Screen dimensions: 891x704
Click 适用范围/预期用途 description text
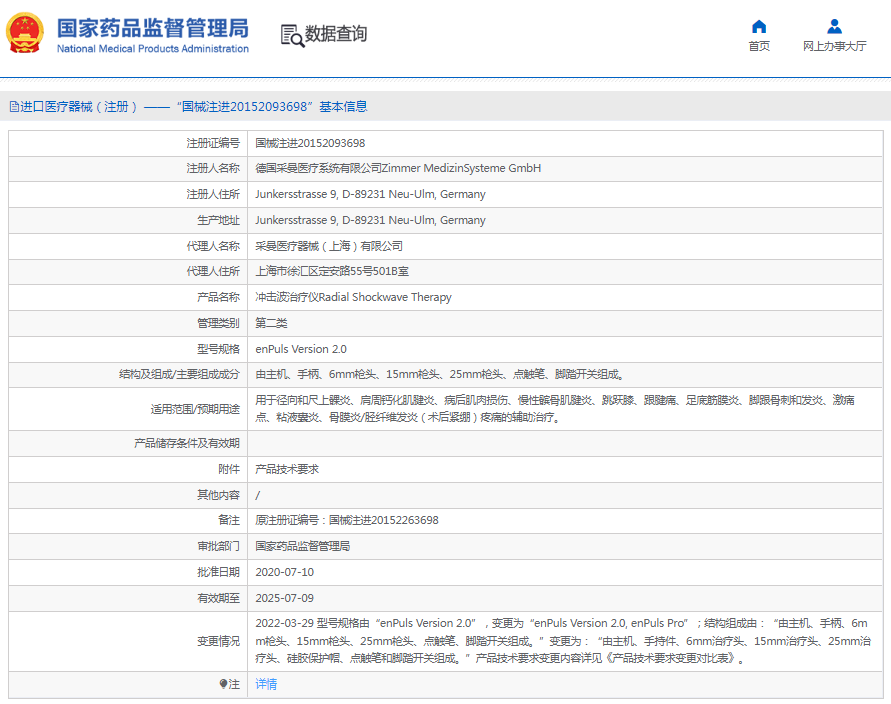(x=555, y=409)
